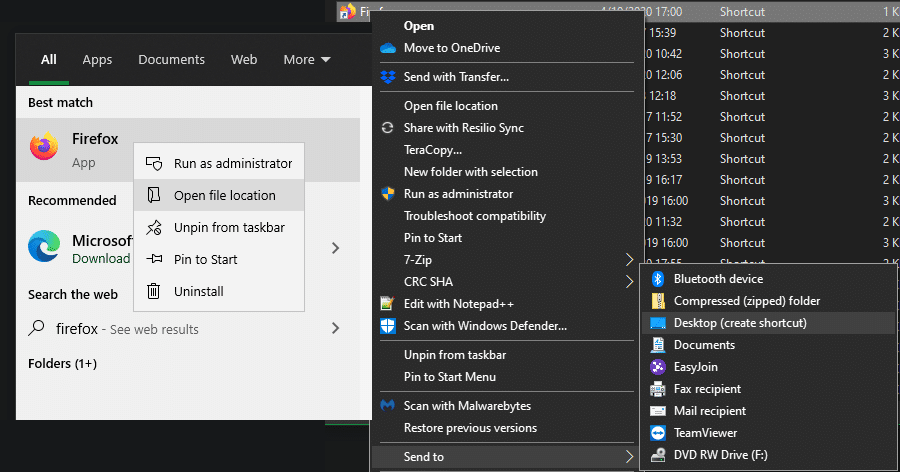Expand the 7-Zip submenu arrow
This screenshot has height=472, width=900.
pyautogui.click(x=629, y=260)
